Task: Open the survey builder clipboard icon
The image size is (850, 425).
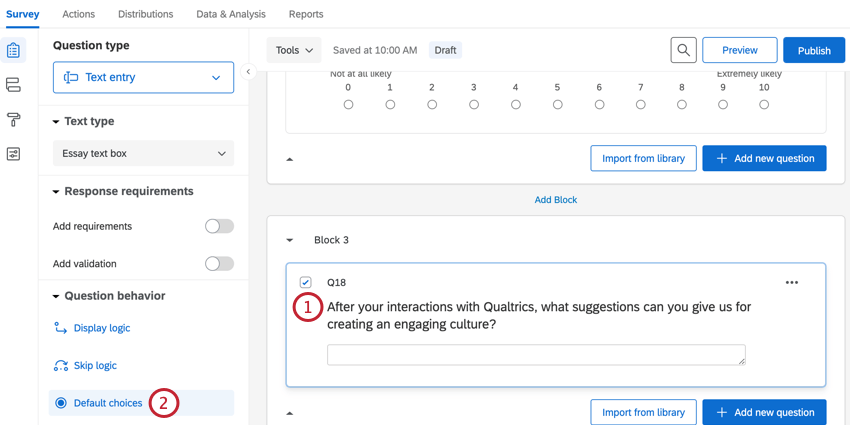Action: click(13, 50)
